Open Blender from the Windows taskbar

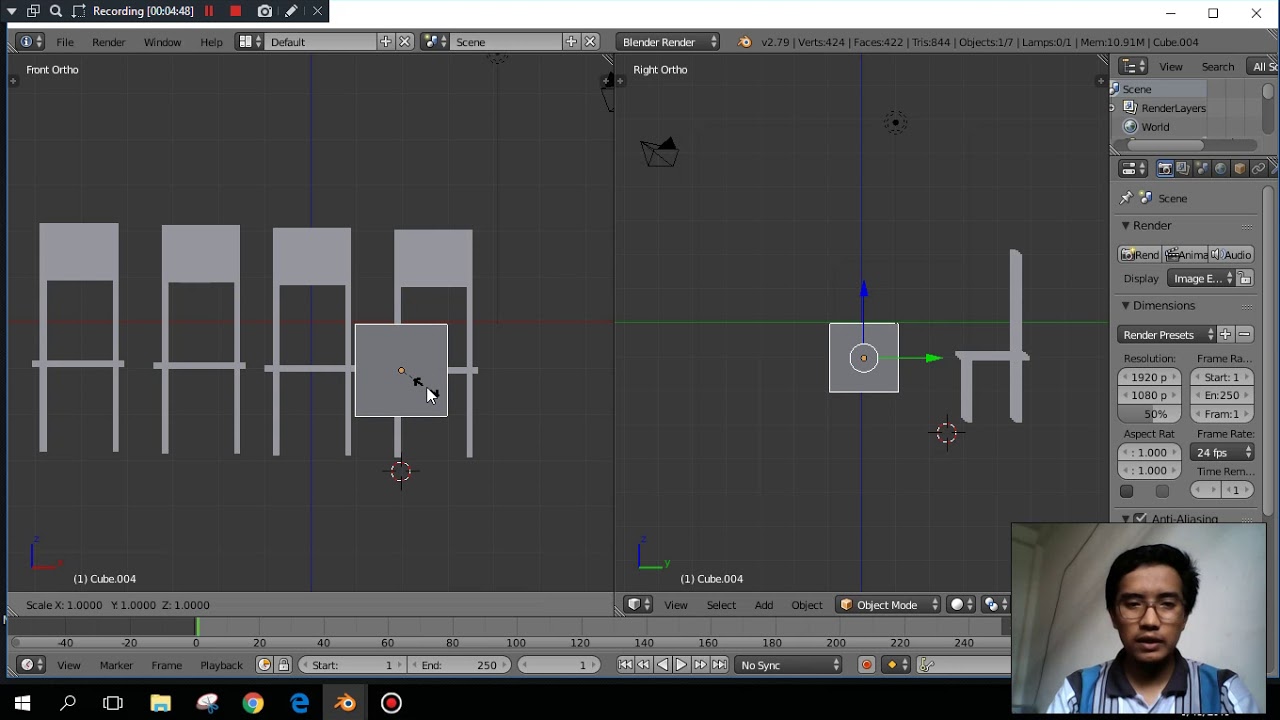(345, 703)
